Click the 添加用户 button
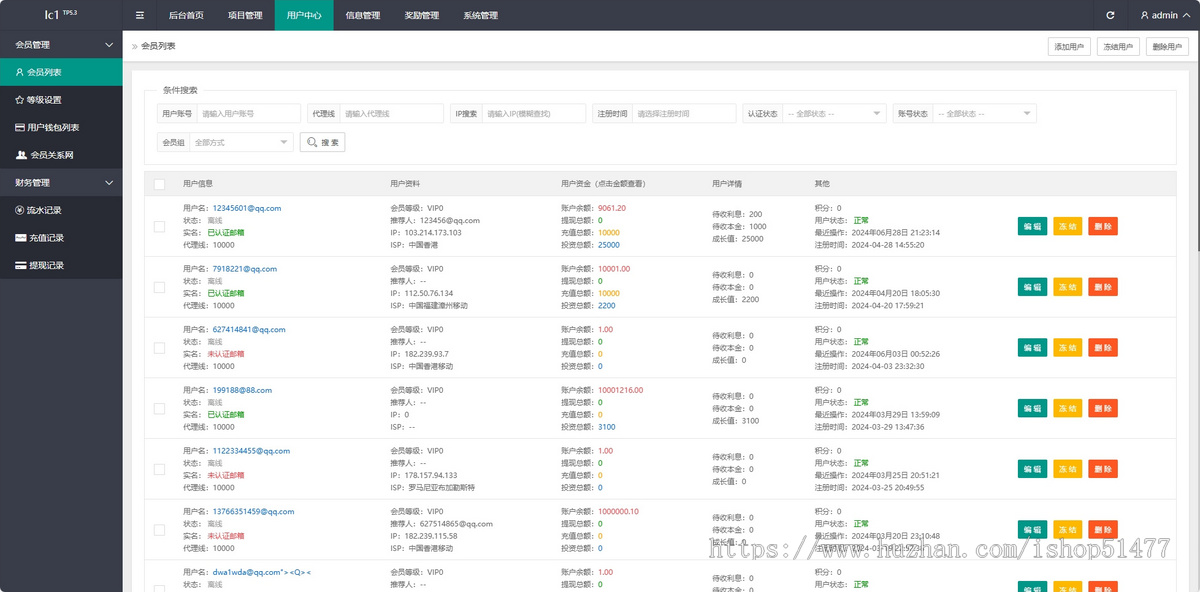This screenshot has width=1200, height=592. 1068,47
